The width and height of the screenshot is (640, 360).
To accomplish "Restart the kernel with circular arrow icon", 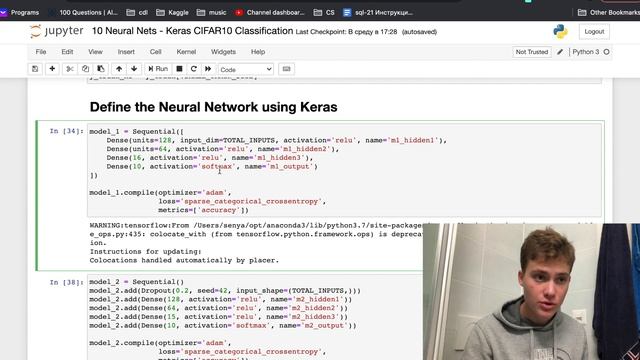I will point(194,69).
